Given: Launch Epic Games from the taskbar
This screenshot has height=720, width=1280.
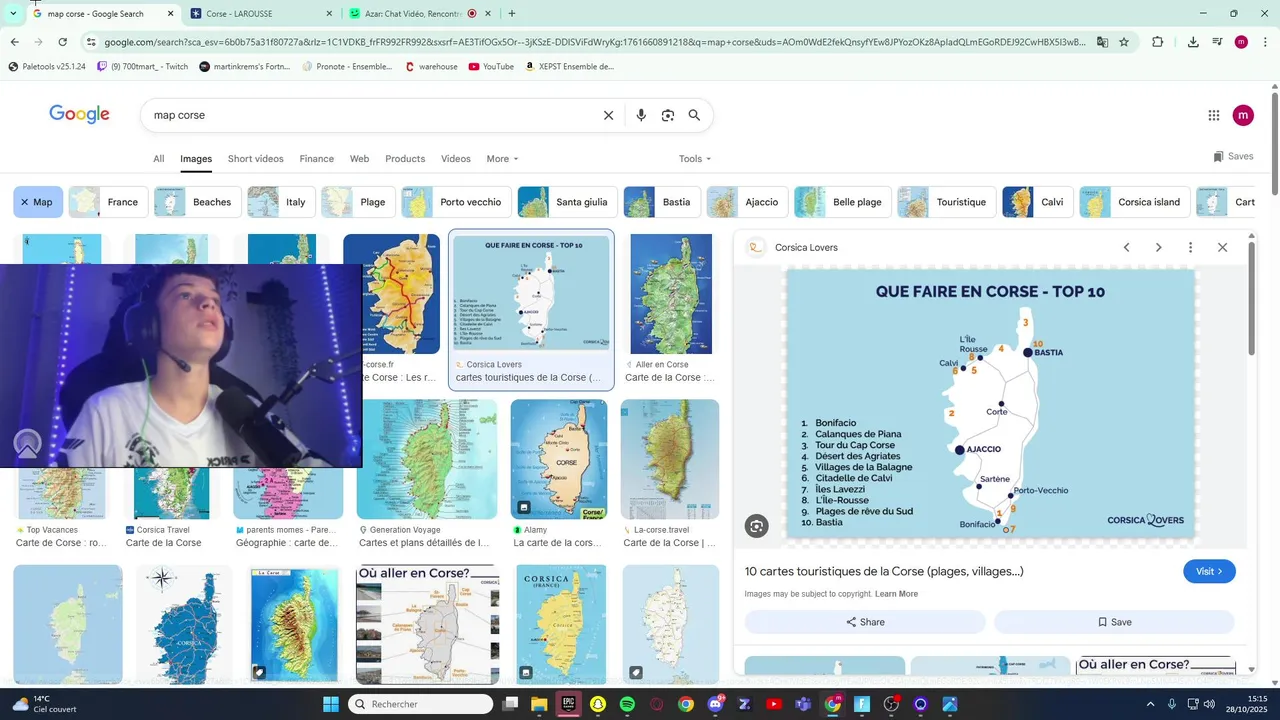Looking at the screenshot, I should coord(568,704).
